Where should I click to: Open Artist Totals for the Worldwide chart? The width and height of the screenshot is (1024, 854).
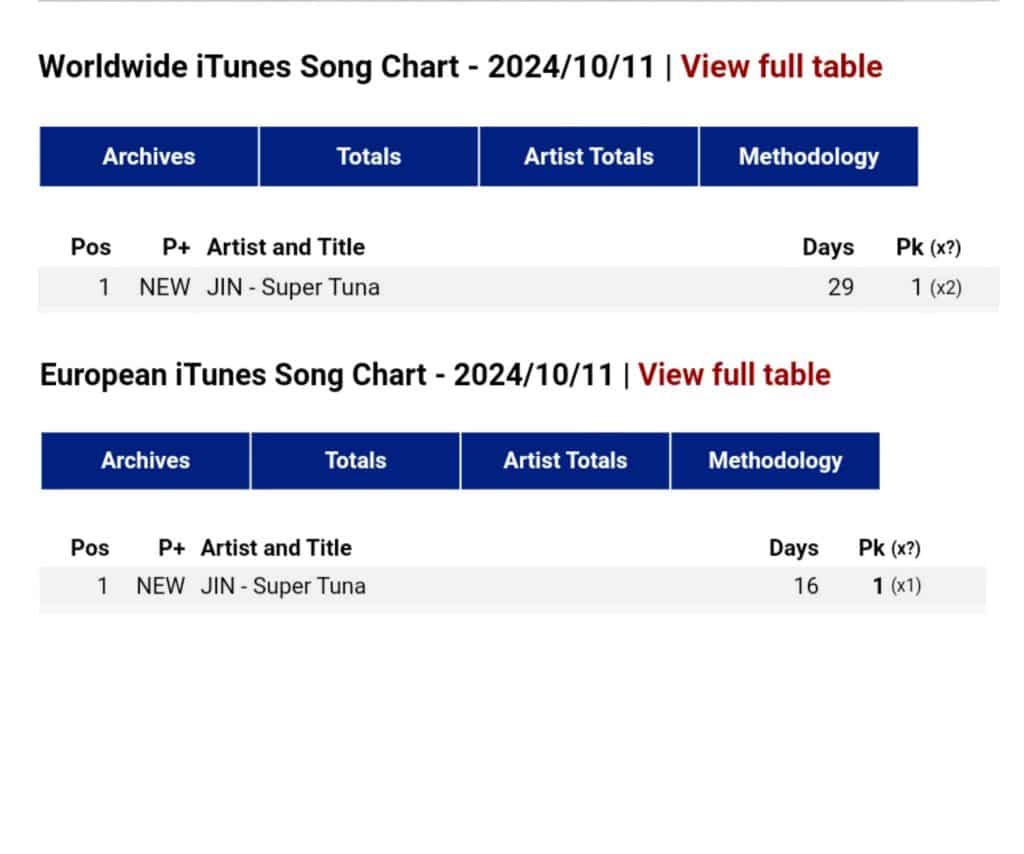(589, 157)
